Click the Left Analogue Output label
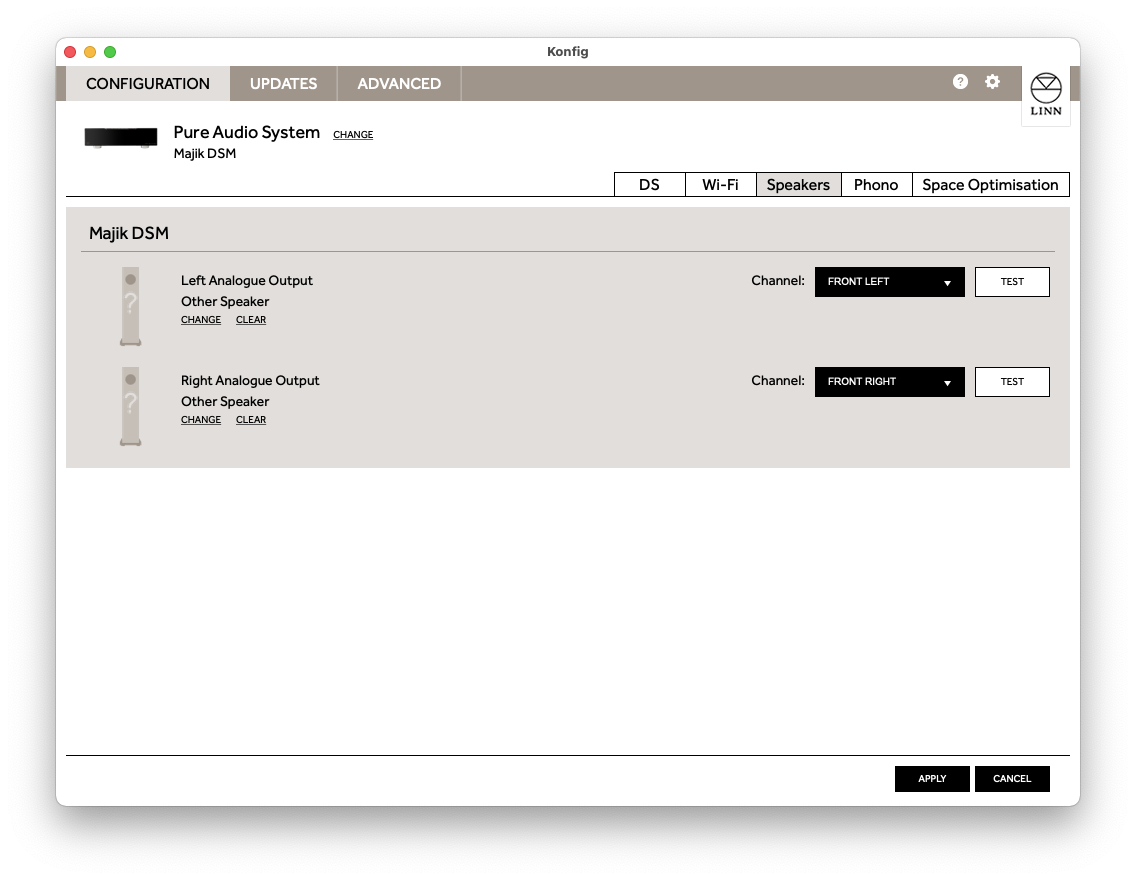This screenshot has width=1136, height=880. pos(246,281)
